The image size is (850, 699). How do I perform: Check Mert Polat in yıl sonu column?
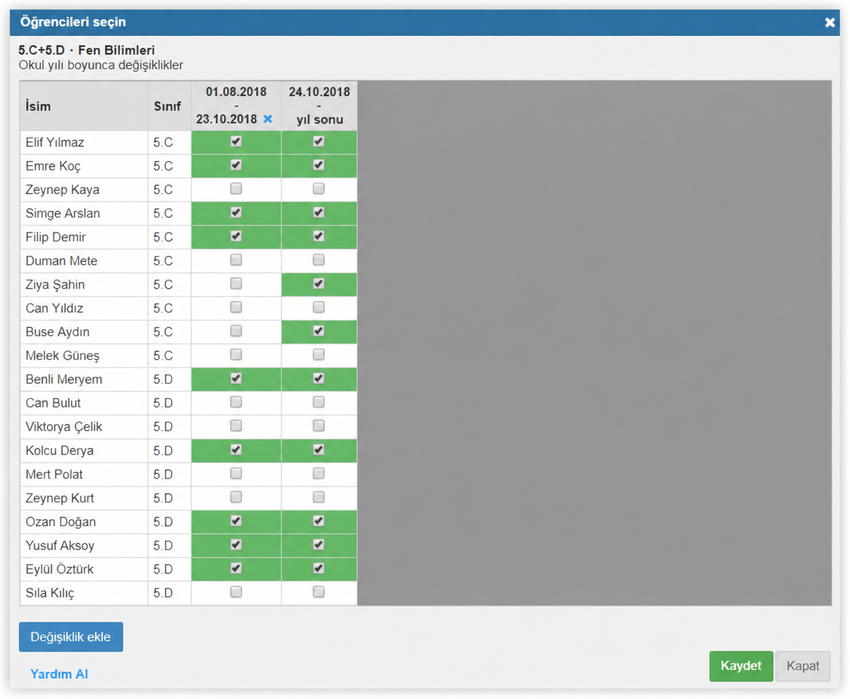[x=319, y=473]
